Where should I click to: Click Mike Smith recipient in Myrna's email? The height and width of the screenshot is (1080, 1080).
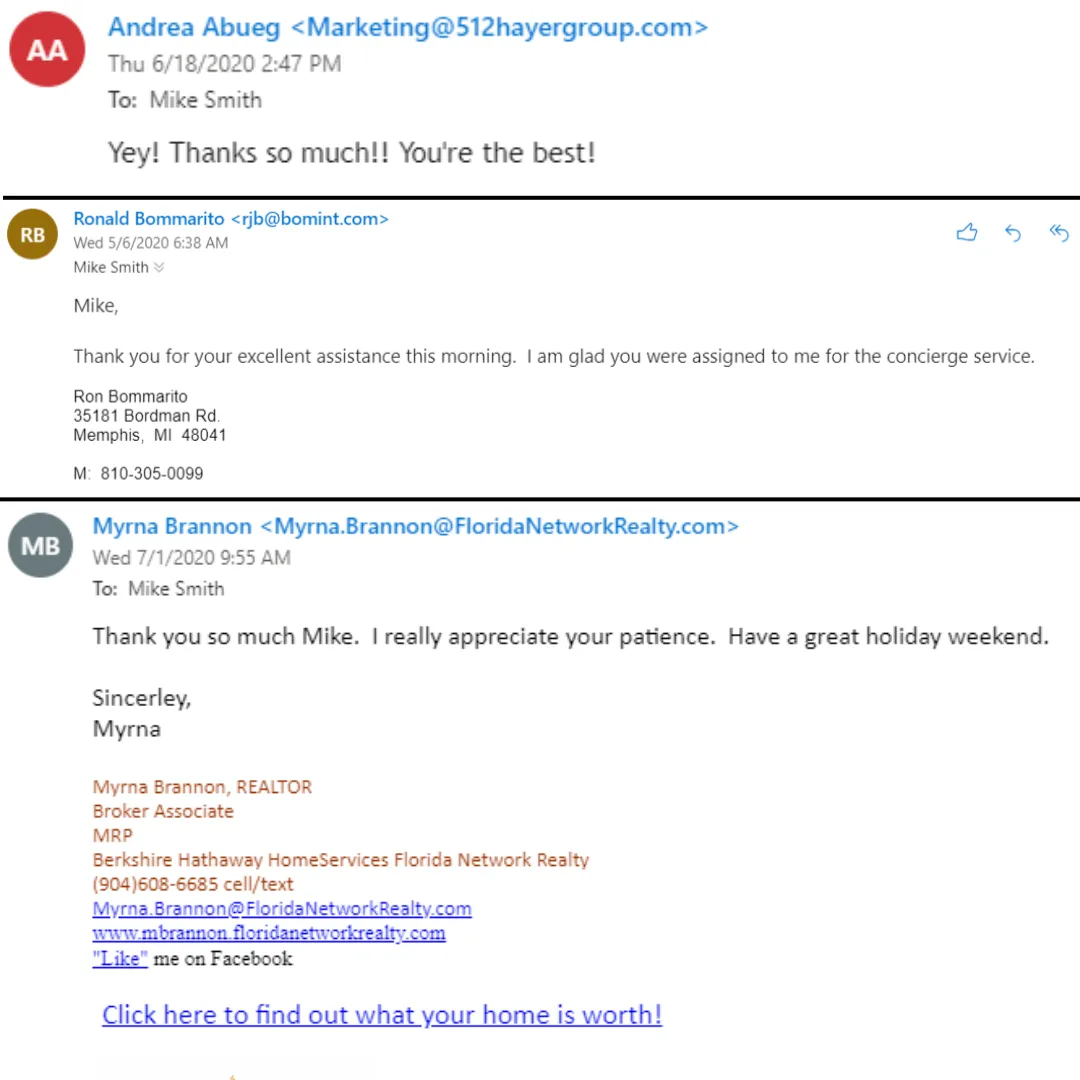pos(176,589)
